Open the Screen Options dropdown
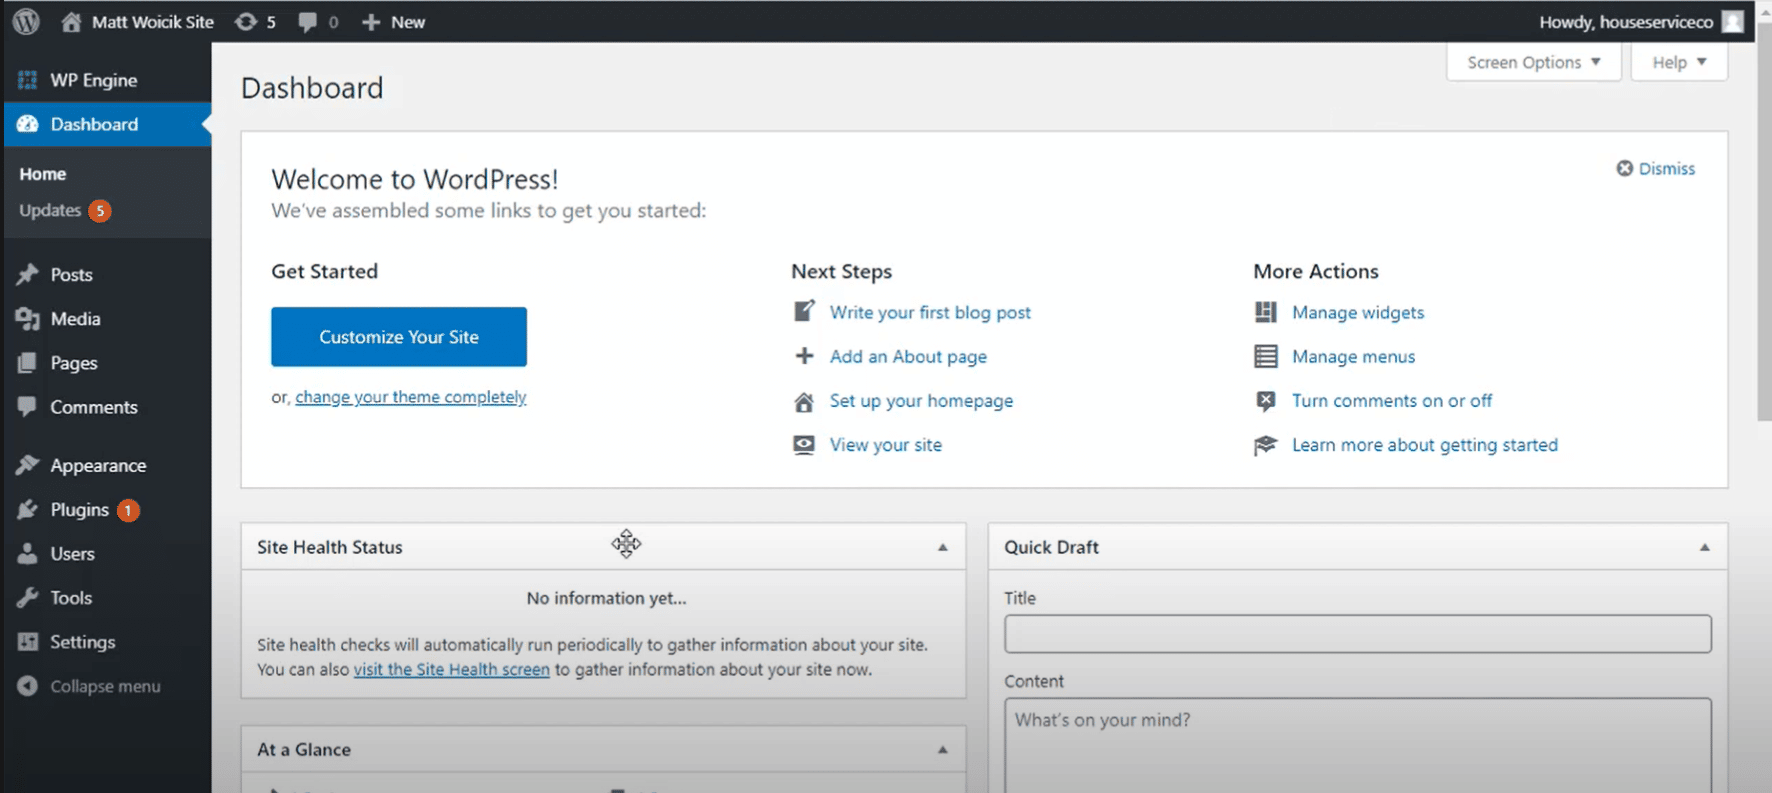The height and width of the screenshot is (793, 1772). (x=1533, y=62)
